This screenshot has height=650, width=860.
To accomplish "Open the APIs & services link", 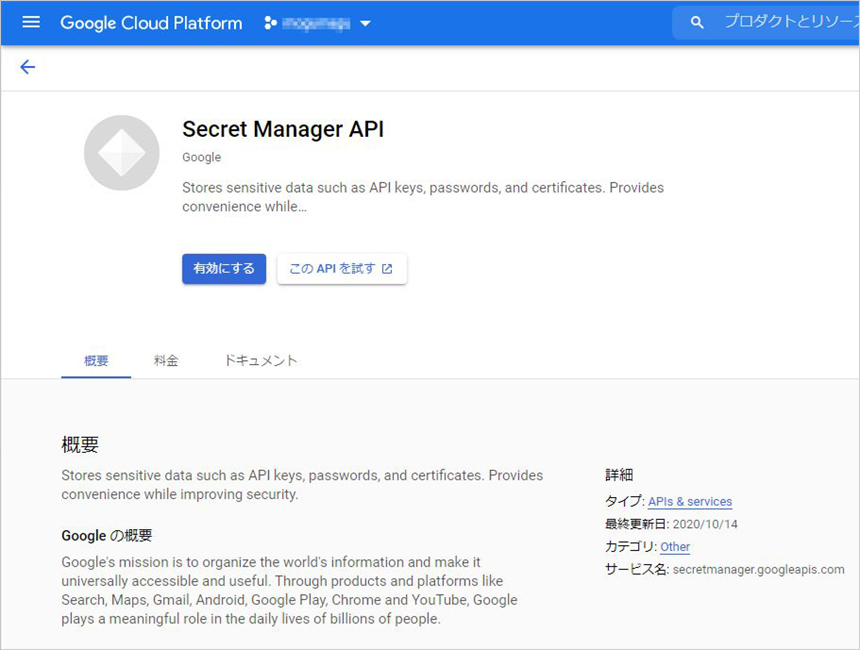I will coord(690,501).
